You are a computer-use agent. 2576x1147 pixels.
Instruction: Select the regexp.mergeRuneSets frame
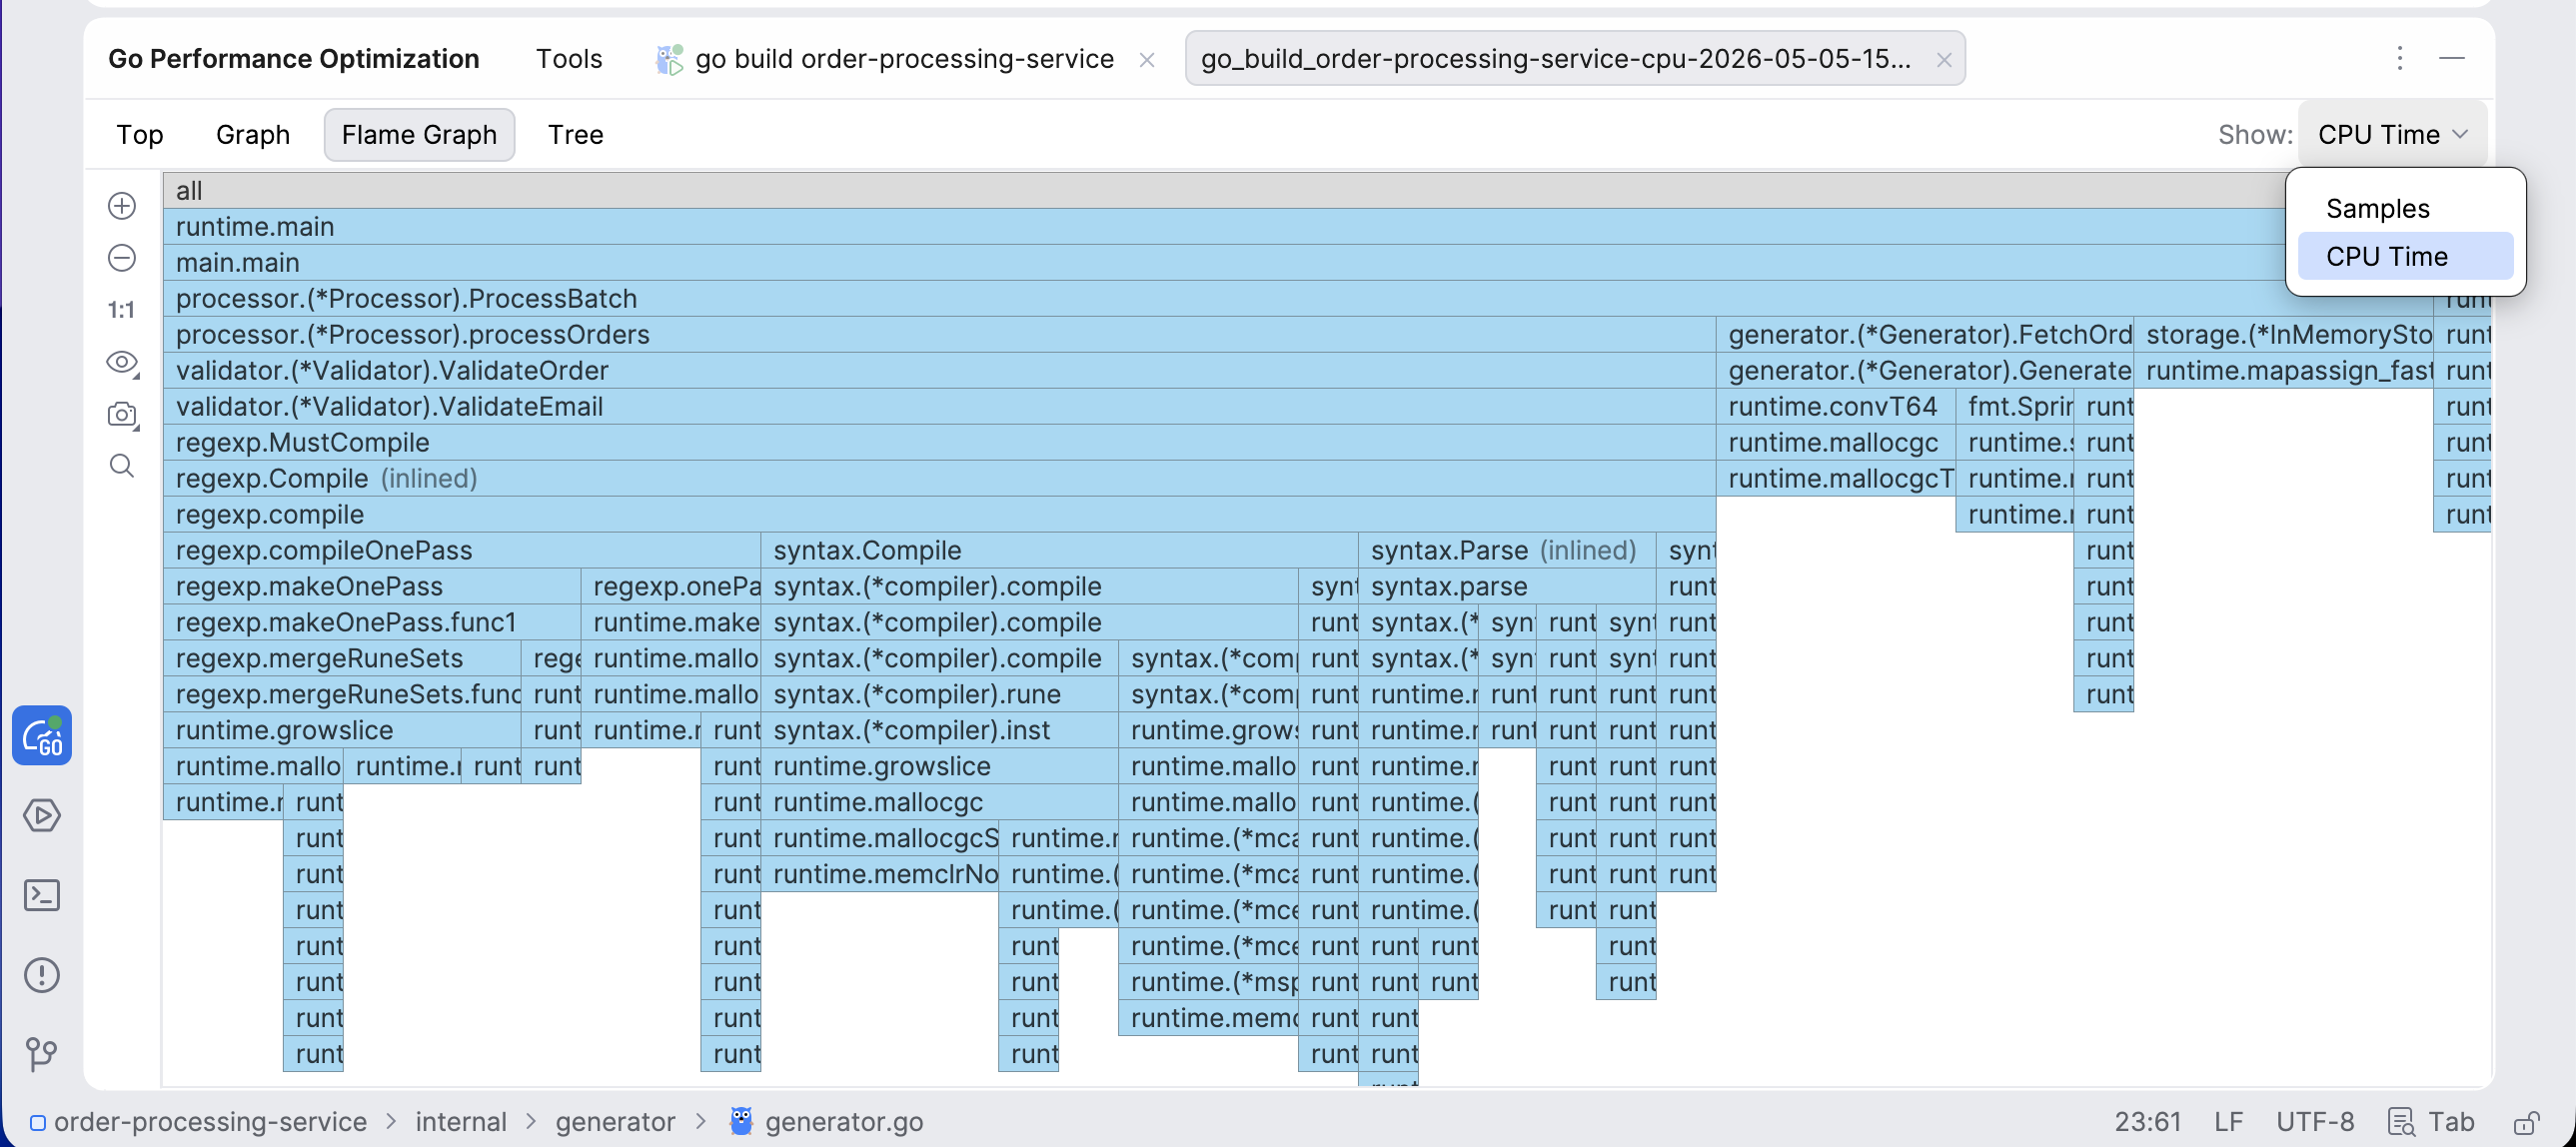[342, 659]
